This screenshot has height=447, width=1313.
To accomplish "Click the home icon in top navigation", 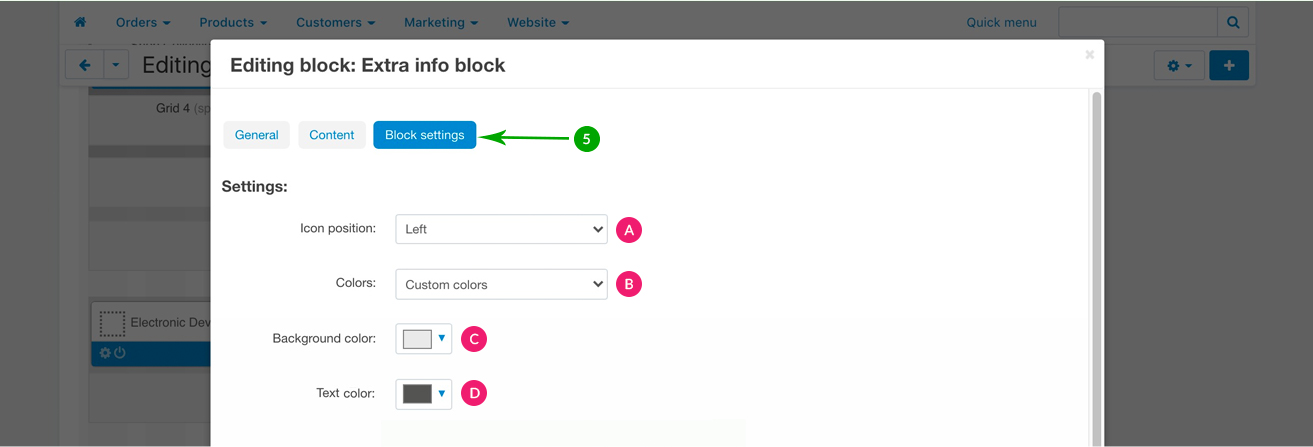I will pyautogui.click(x=80, y=22).
